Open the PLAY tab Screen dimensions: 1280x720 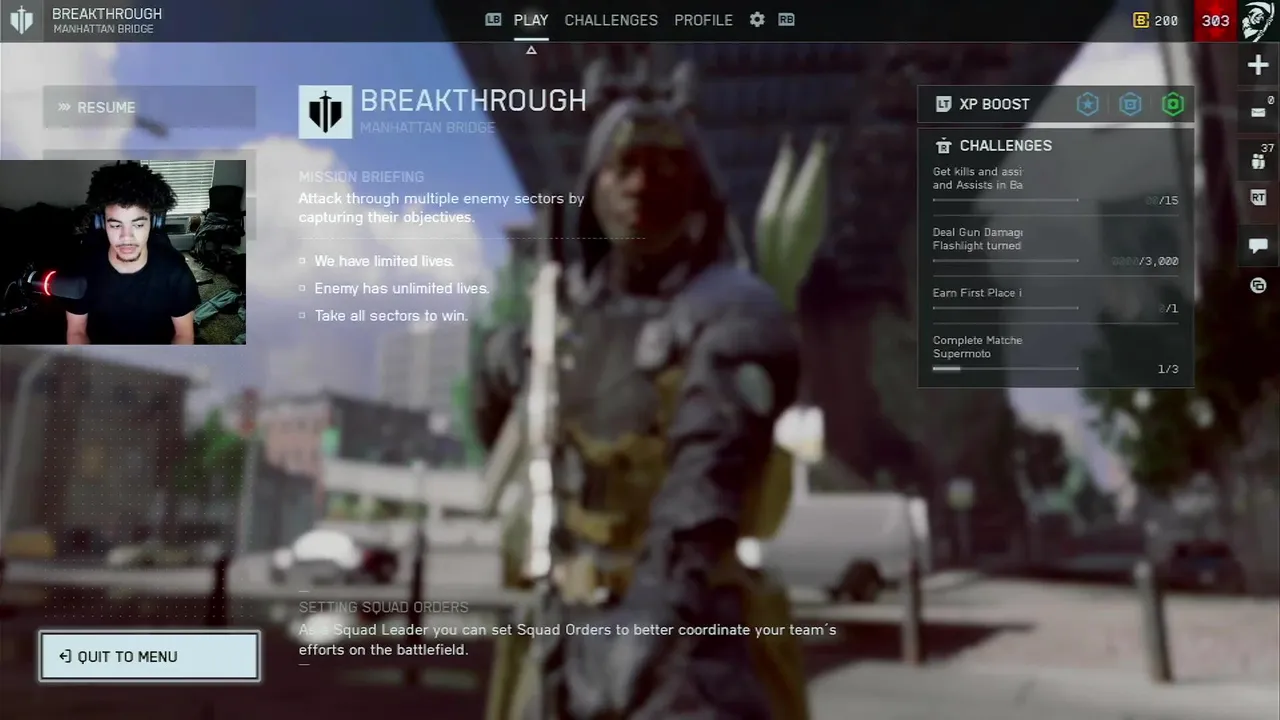pos(531,20)
